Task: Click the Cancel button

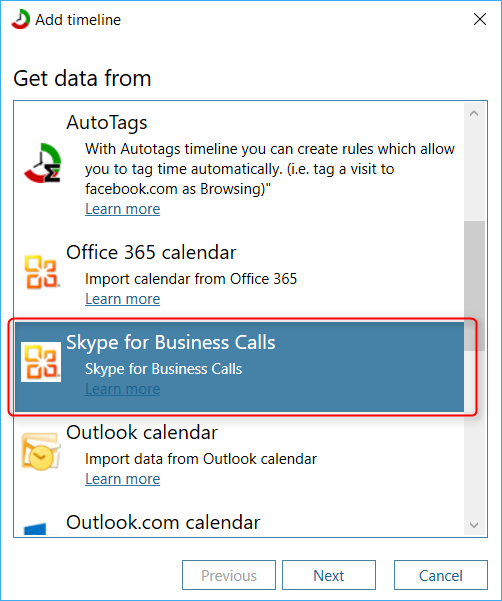Action: point(441,575)
